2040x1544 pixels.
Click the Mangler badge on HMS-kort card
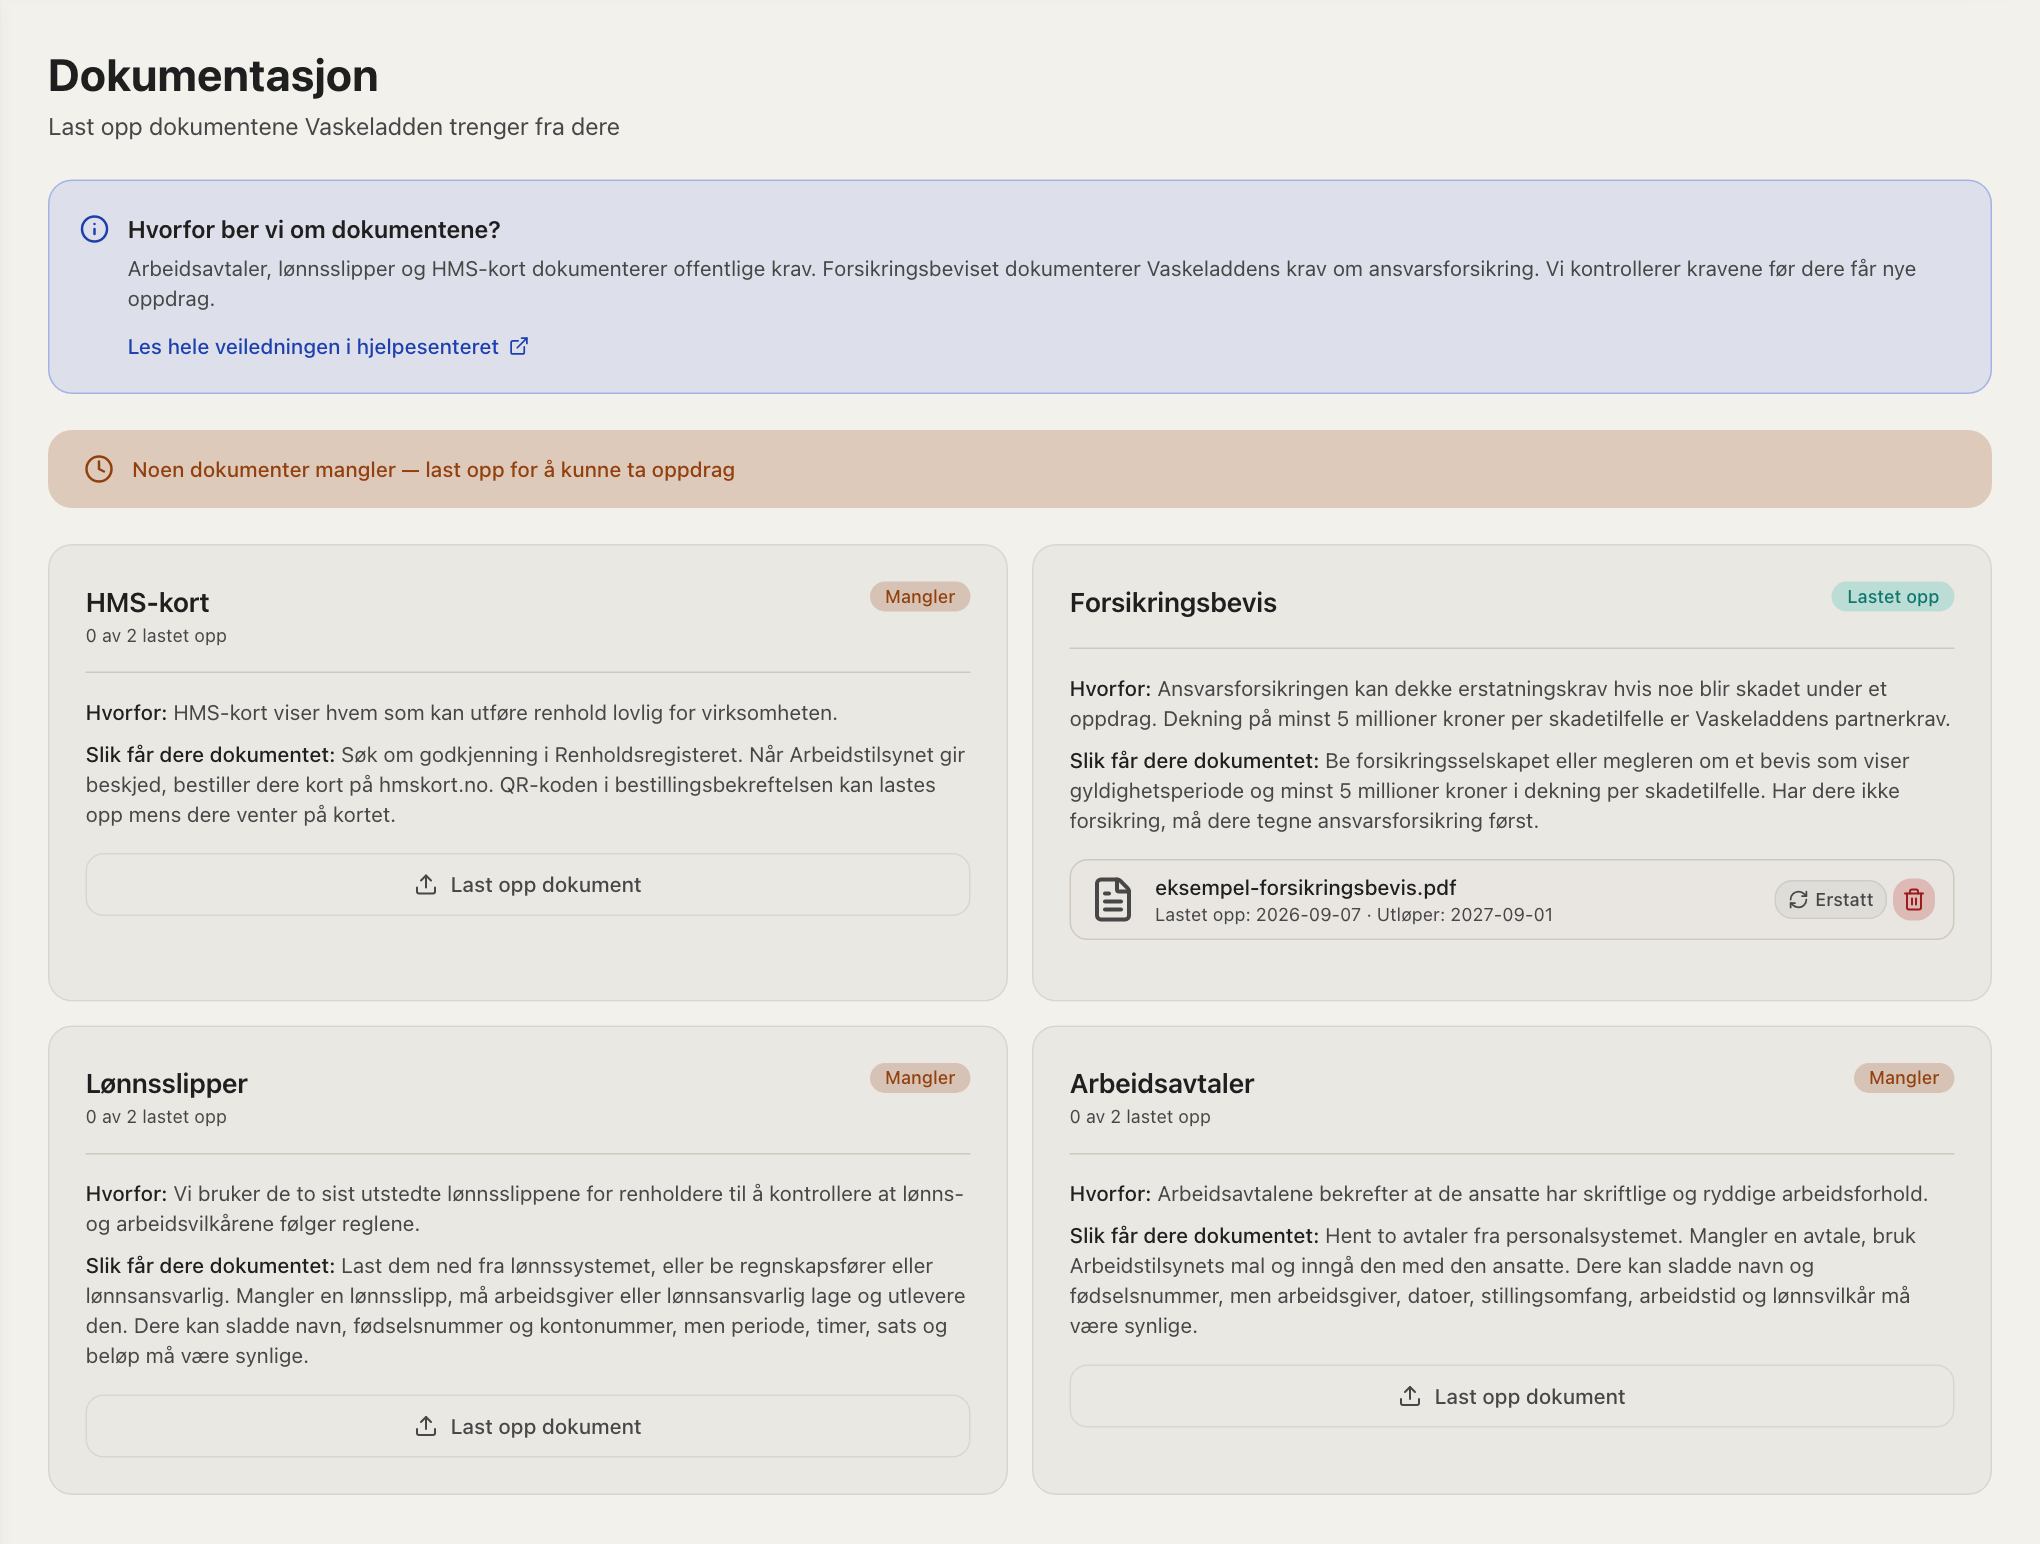[919, 596]
